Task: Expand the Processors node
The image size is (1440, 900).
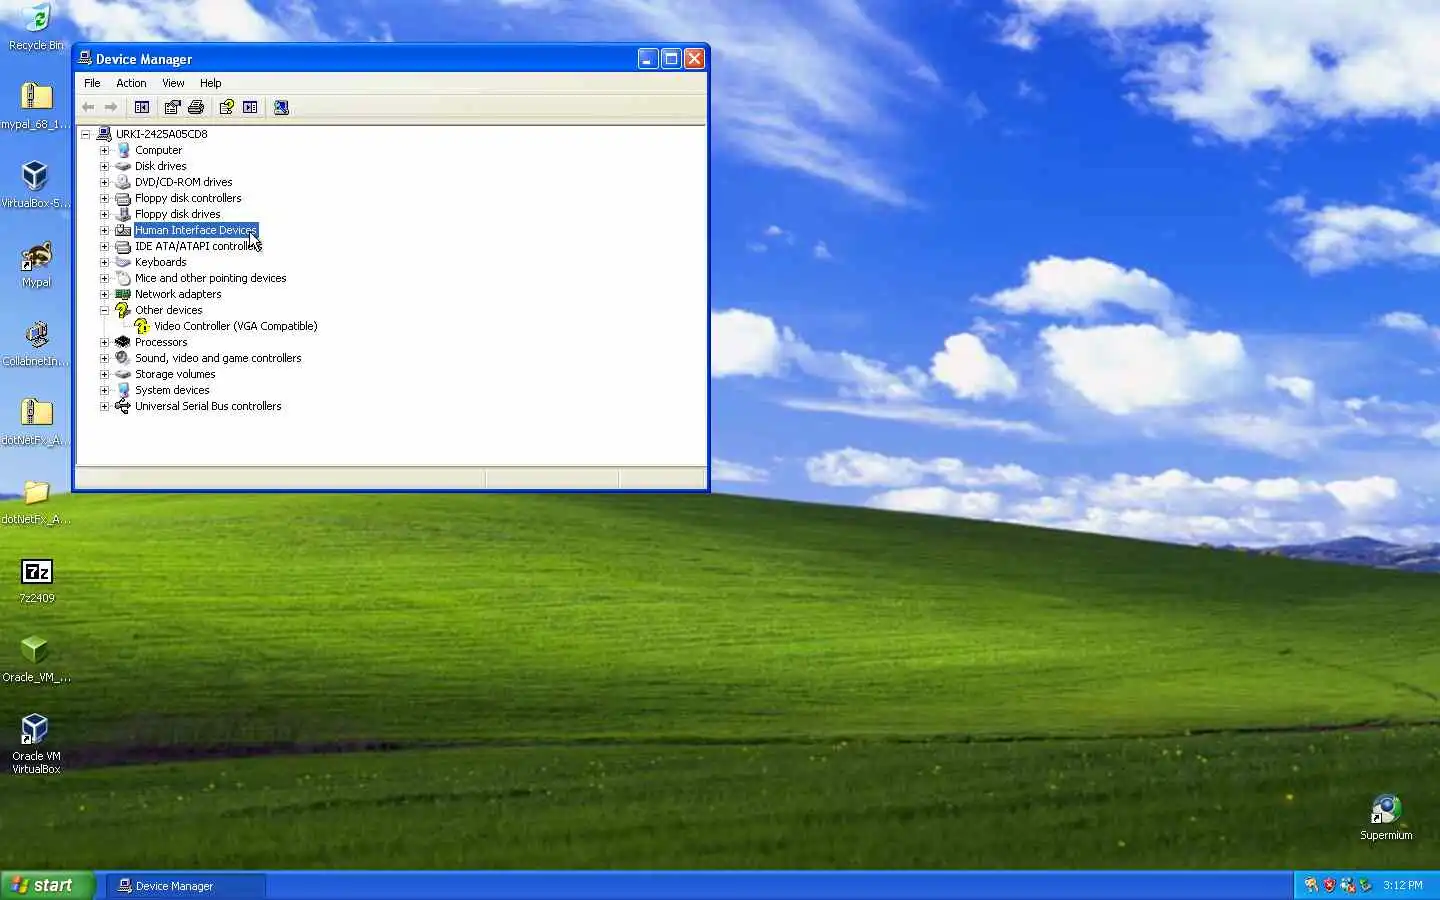Action: (104, 342)
